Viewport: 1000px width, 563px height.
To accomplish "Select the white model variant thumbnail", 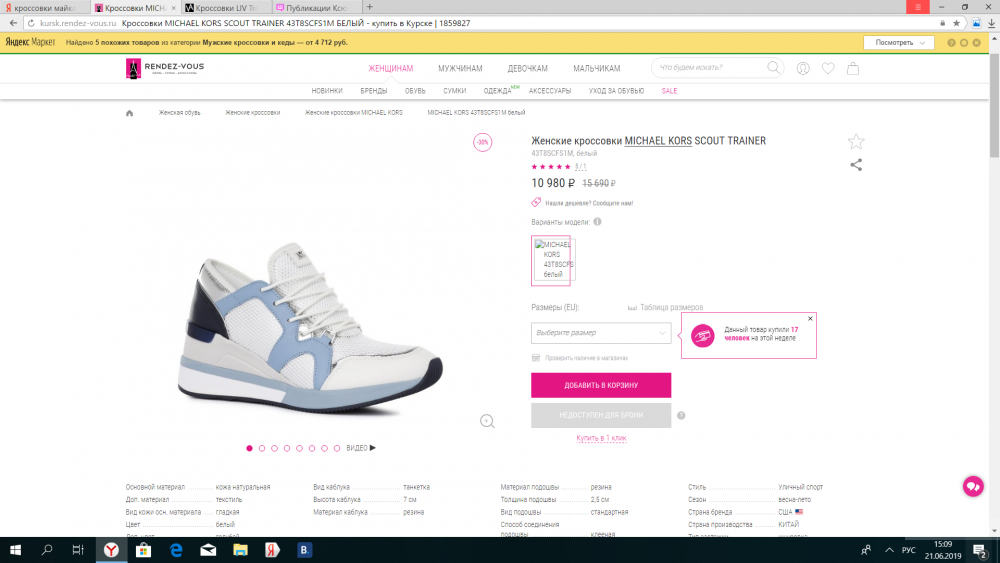I will pos(551,260).
